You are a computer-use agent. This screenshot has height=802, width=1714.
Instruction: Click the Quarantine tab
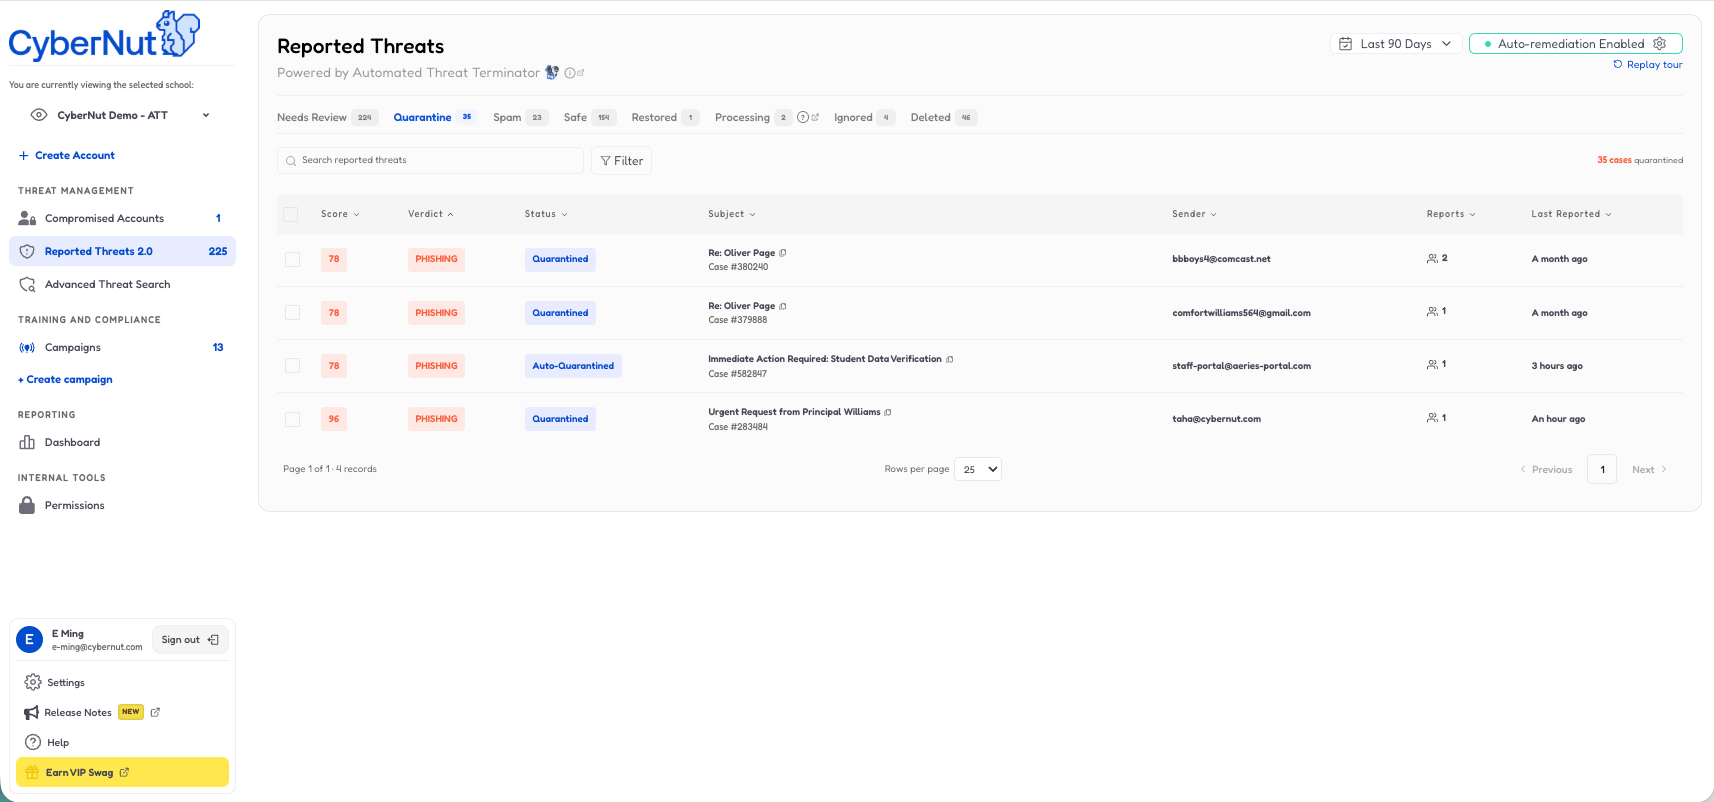pyautogui.click(x=434, y=117)
